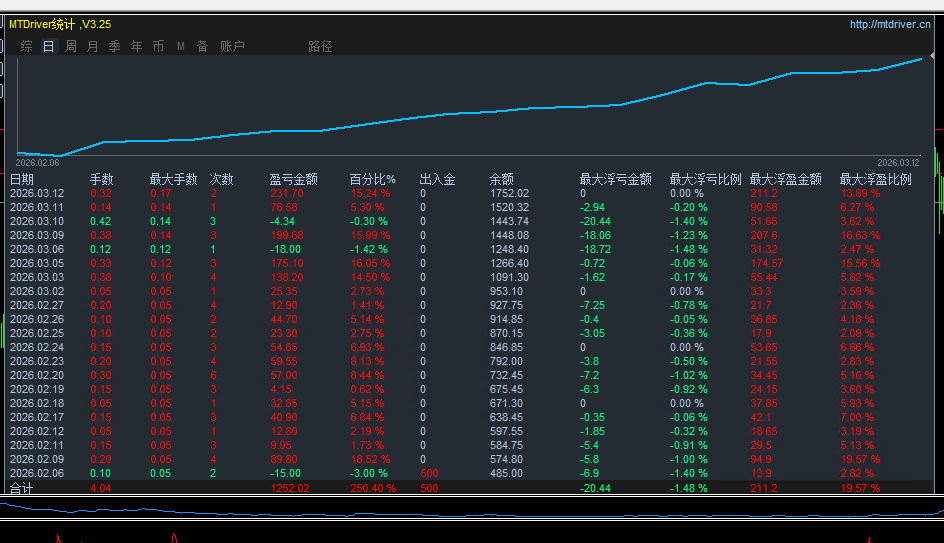Open the 路径 path tab

320,46
